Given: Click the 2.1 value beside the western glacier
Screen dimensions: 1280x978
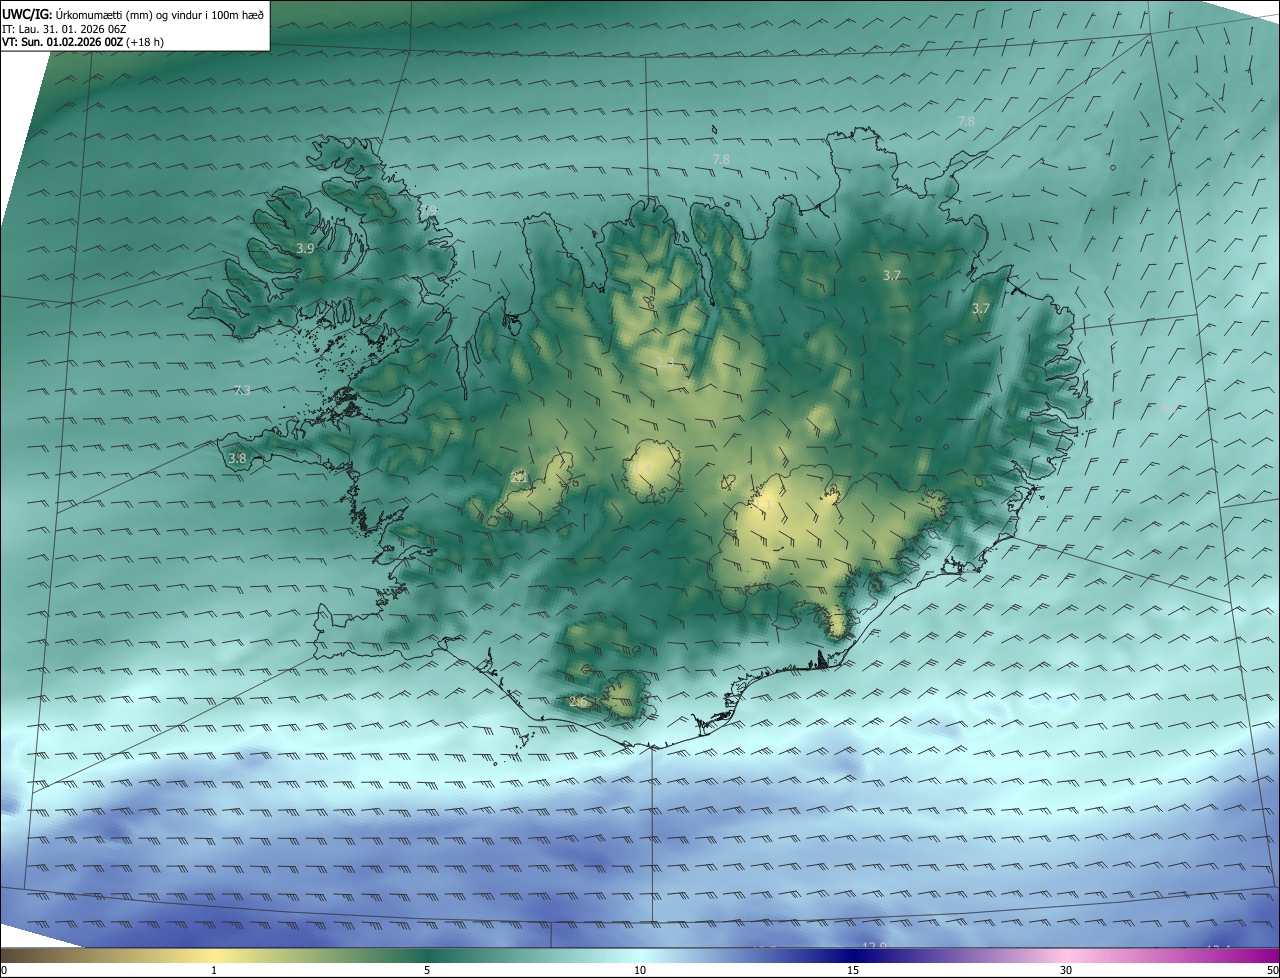Looking at the screenshot, I should click(518, 477).
